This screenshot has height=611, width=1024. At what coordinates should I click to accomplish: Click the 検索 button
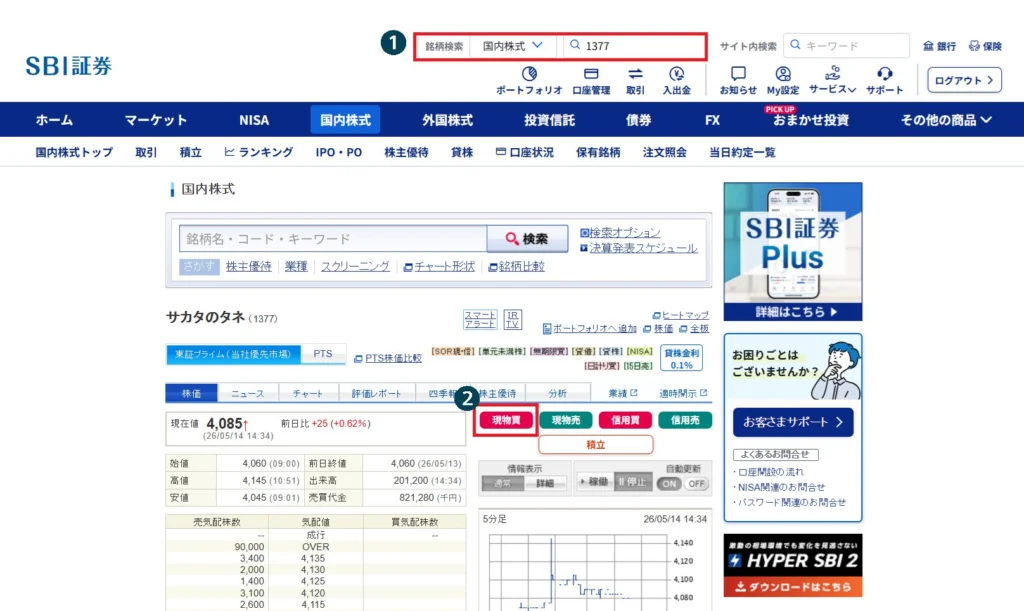(527, 238)
